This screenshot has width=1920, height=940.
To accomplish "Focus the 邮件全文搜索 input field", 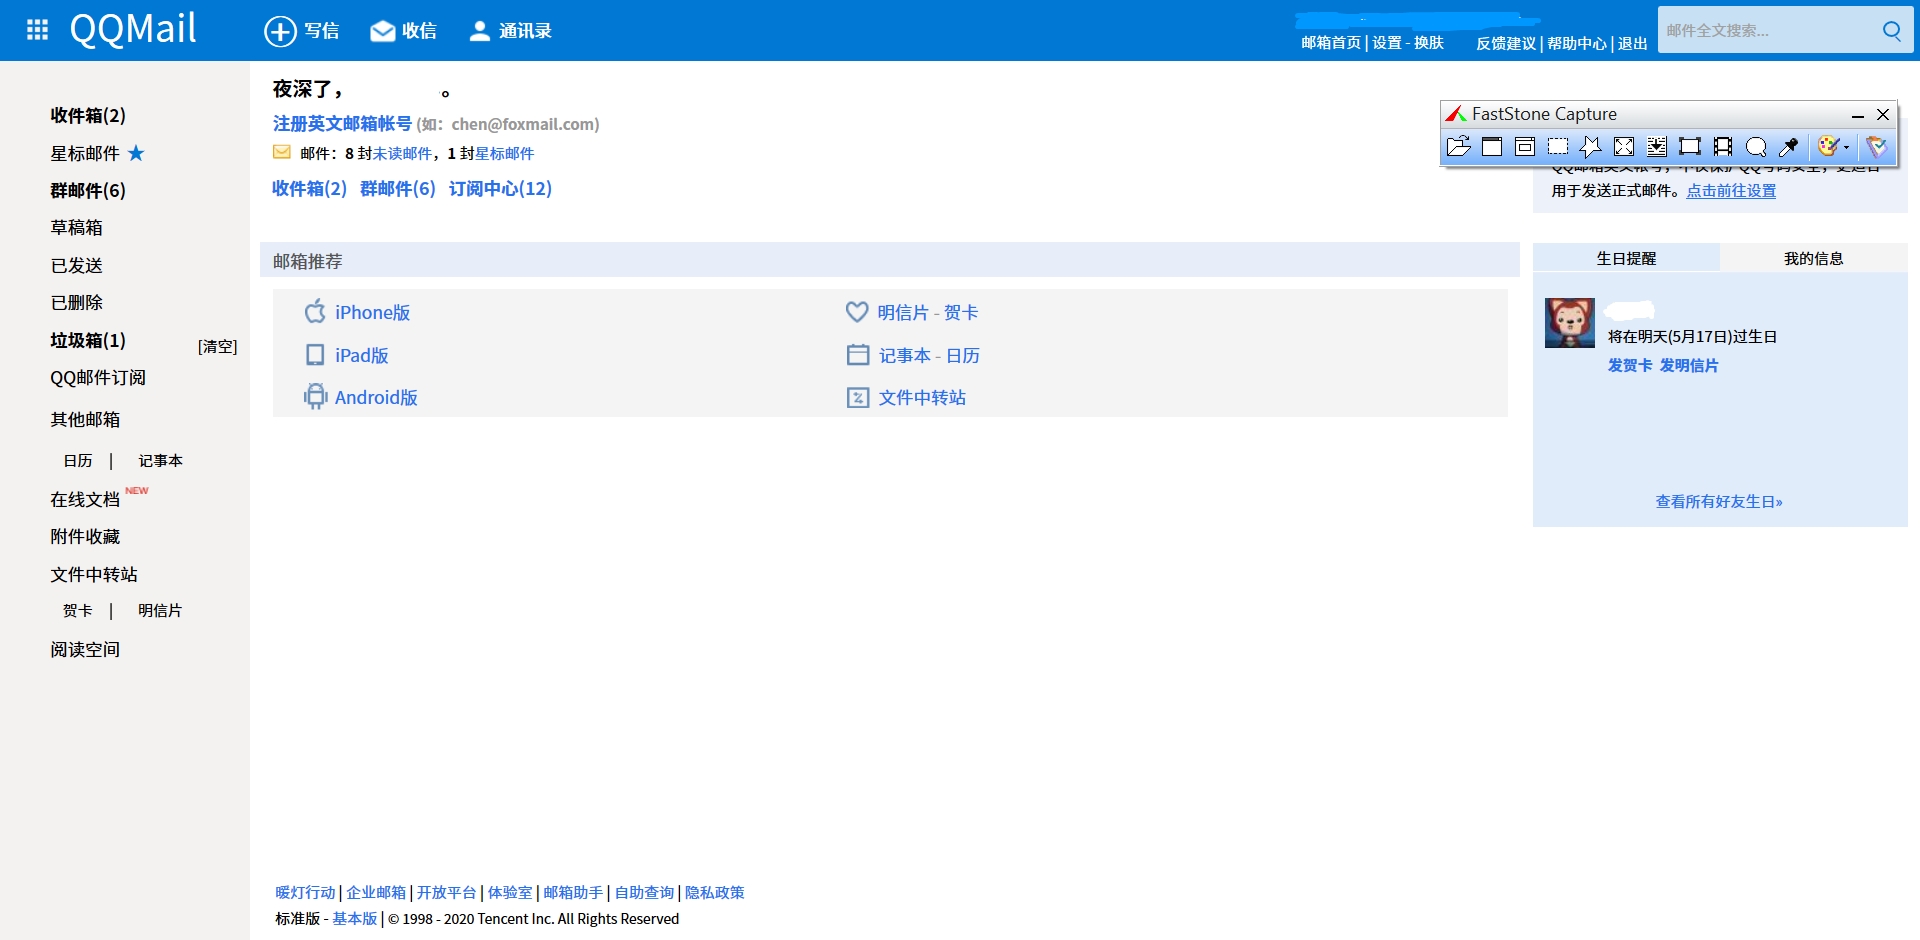I will (1767, 30).
